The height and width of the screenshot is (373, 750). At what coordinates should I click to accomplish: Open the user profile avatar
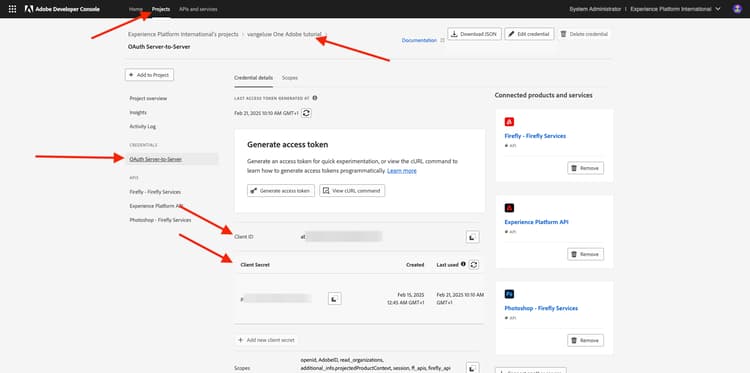pos(737,9)
